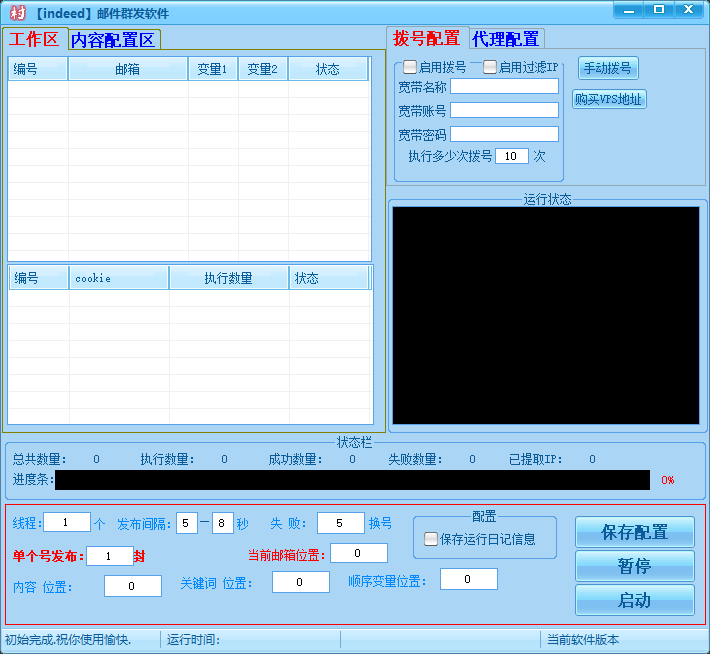Click the 宽带密码 input box

coord(504,135)
